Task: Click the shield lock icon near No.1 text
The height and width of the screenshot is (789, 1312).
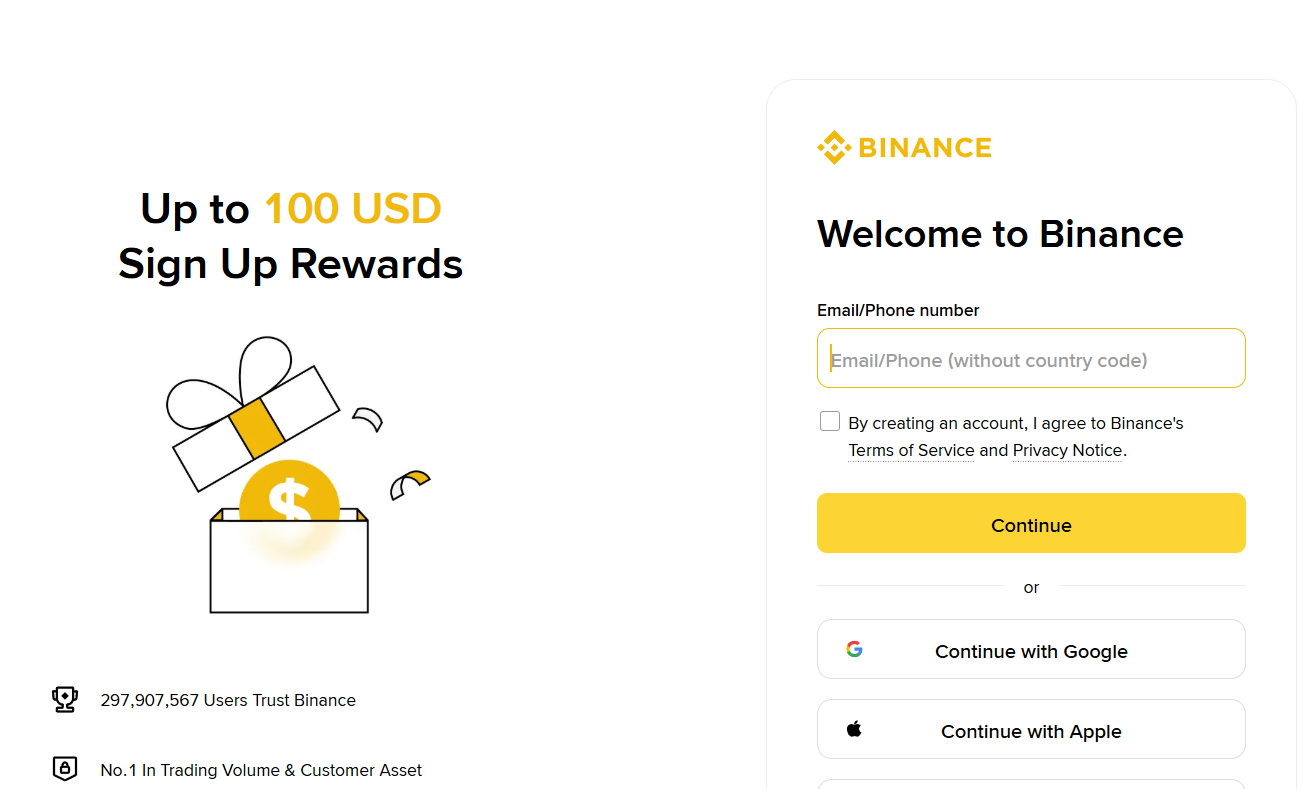Action: click(x=65, y=769)
